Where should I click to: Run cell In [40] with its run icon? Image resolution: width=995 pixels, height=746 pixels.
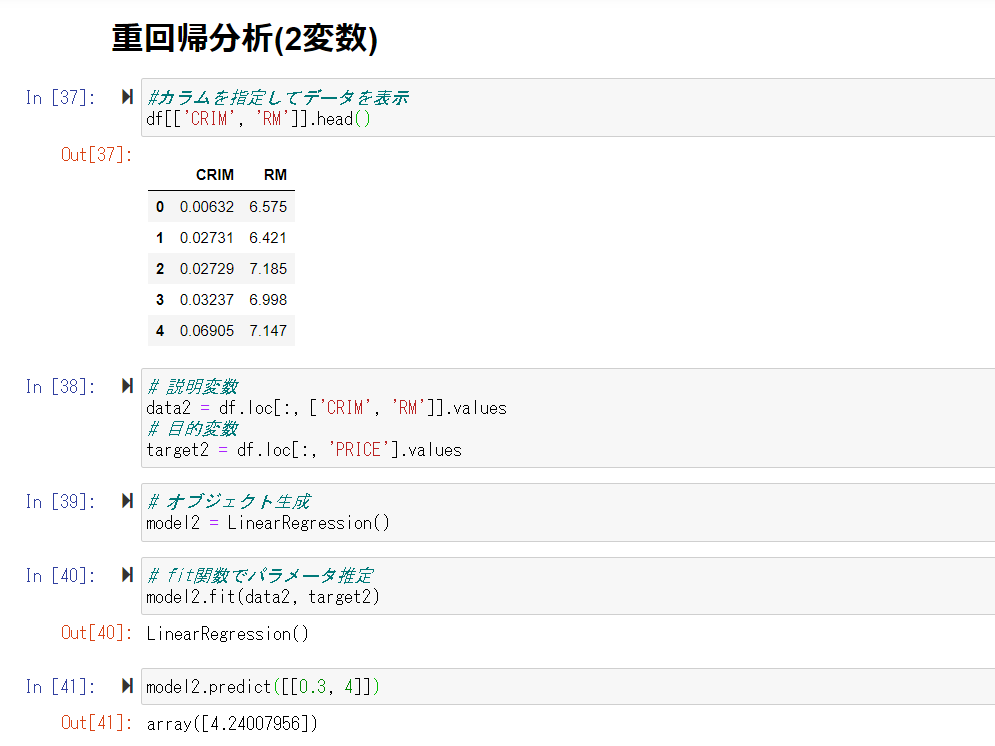(x=128, y=575)
